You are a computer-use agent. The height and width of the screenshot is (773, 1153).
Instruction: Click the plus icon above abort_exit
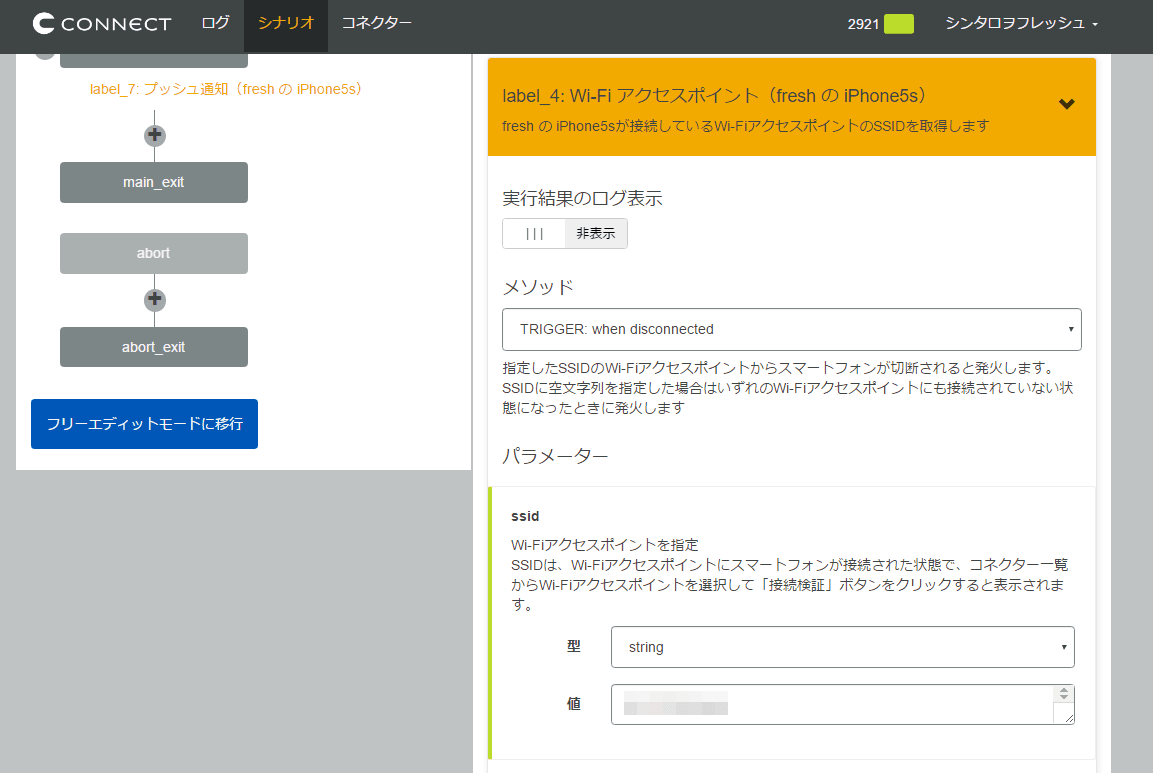pyautogui.click(x=154, y=300)
